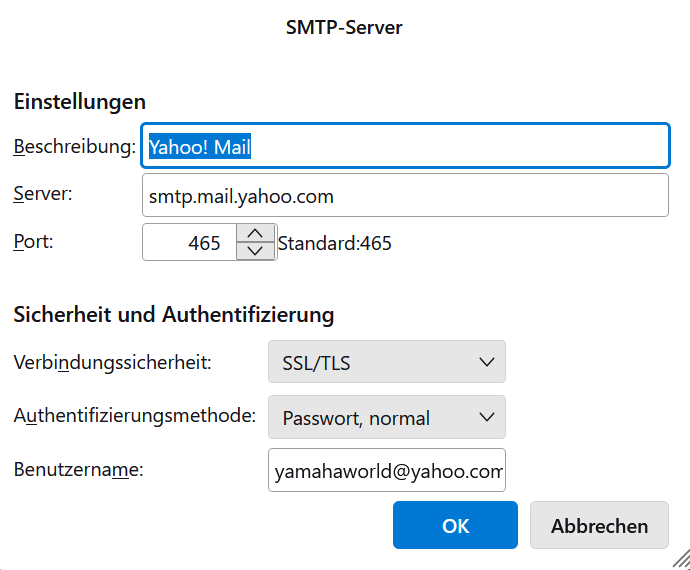
Task: Click inside the Port number field
Action: (x=190, y=243)
